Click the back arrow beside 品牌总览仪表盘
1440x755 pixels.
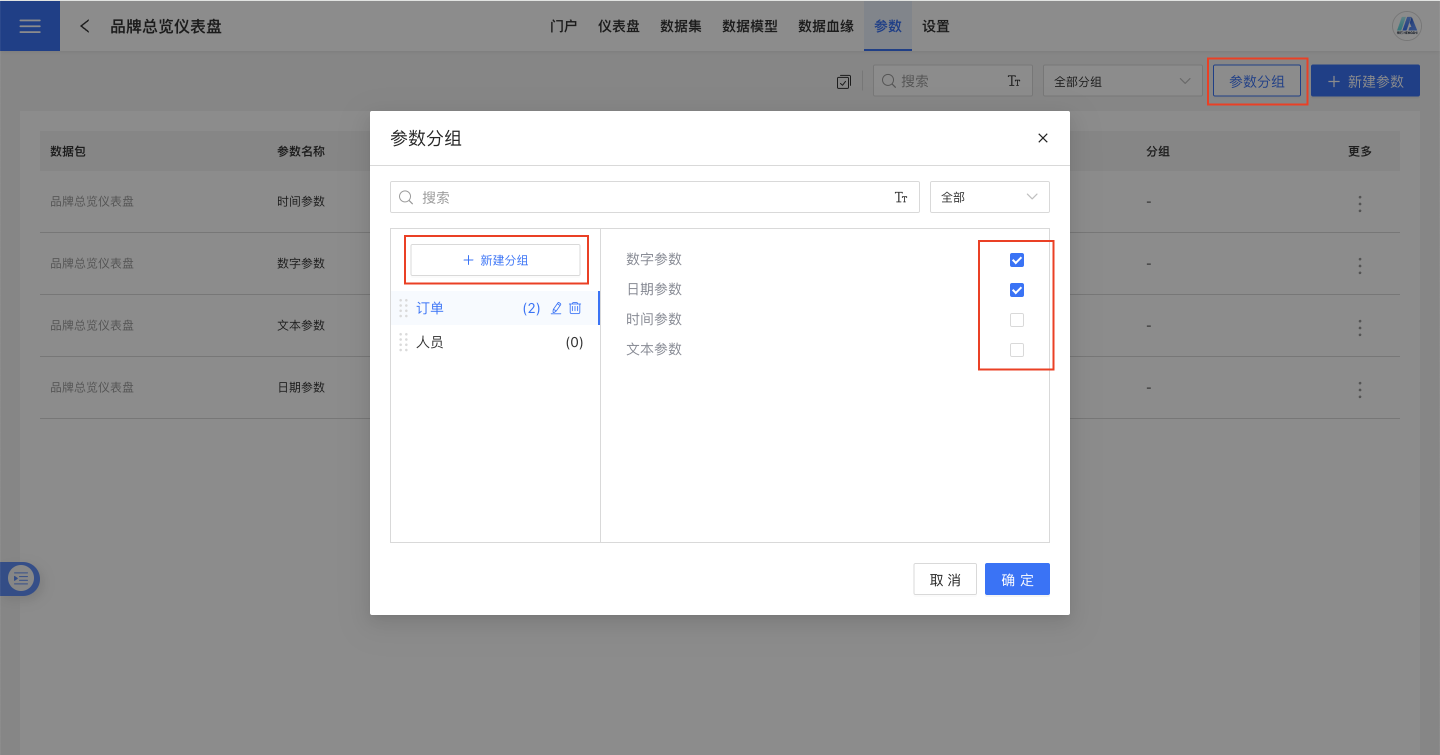point(85,26)
